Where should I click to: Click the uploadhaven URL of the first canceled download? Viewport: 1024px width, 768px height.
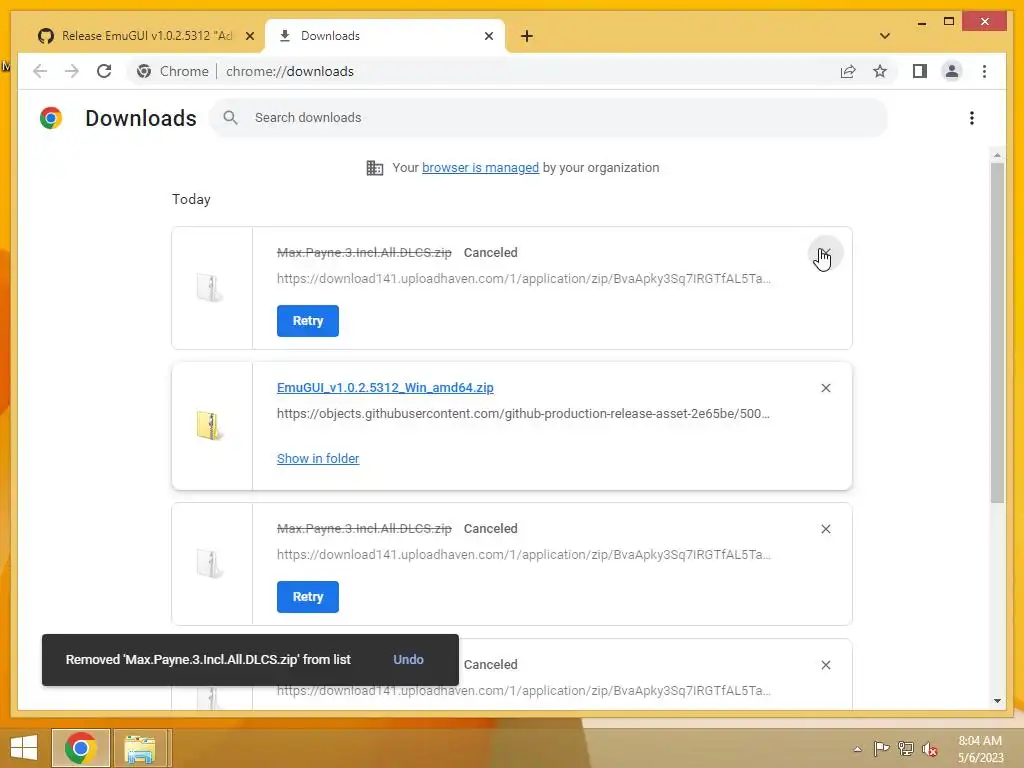pyautogui.click(x=524, y=278)
